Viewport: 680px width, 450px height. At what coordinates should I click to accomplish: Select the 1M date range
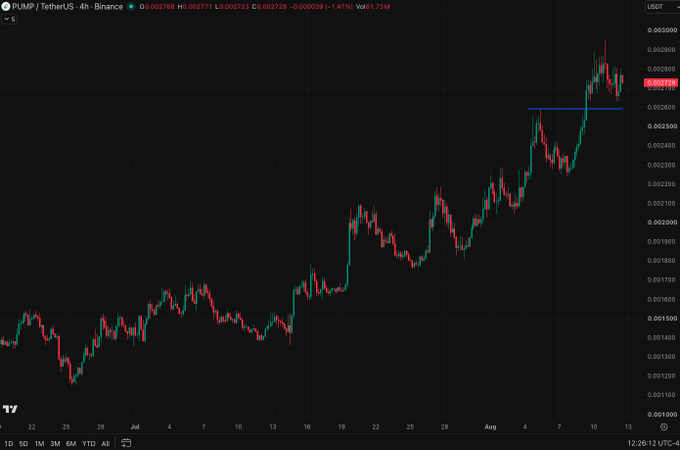tap(39, 443)
